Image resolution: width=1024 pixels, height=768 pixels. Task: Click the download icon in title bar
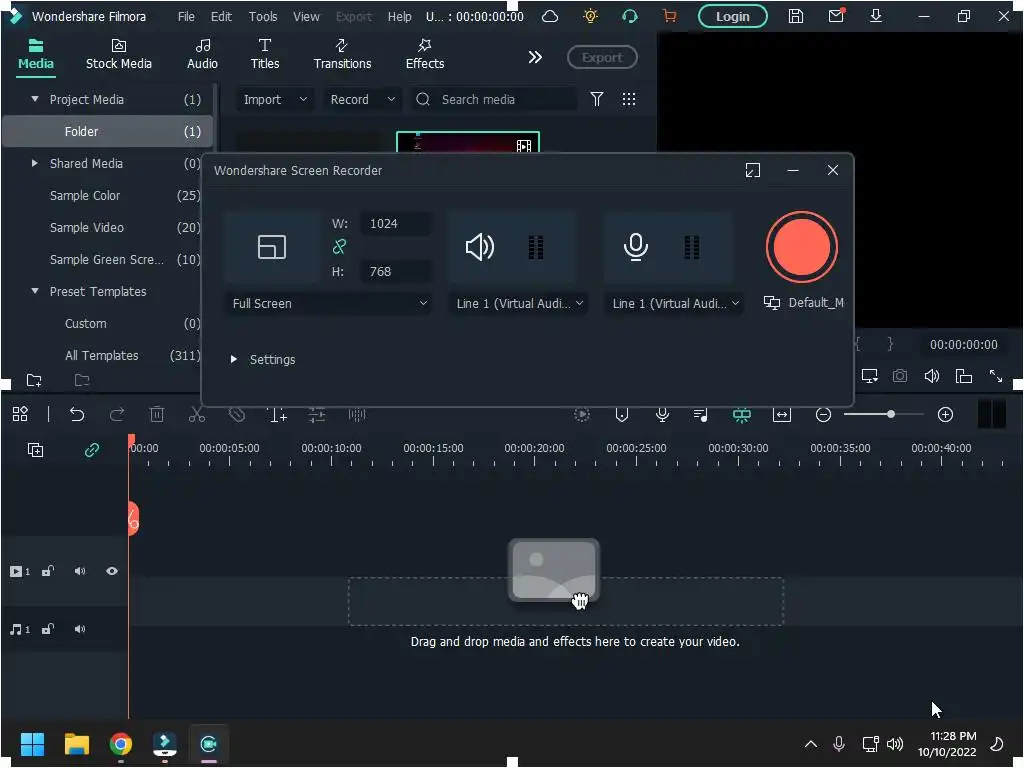coord(876,16)
